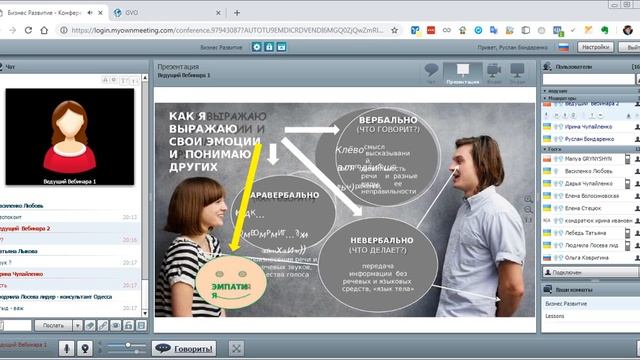Click the Послать send button
This screenshot has width=640, height=360.
(x=53, y=326)
